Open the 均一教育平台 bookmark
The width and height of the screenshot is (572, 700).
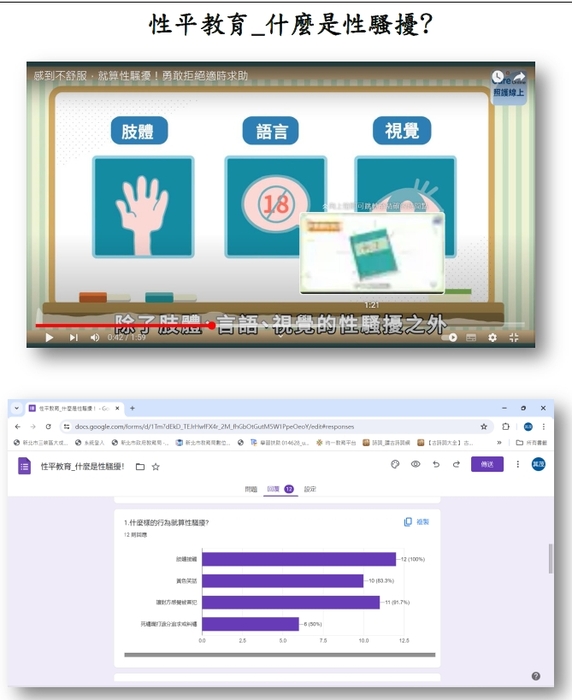336,442
